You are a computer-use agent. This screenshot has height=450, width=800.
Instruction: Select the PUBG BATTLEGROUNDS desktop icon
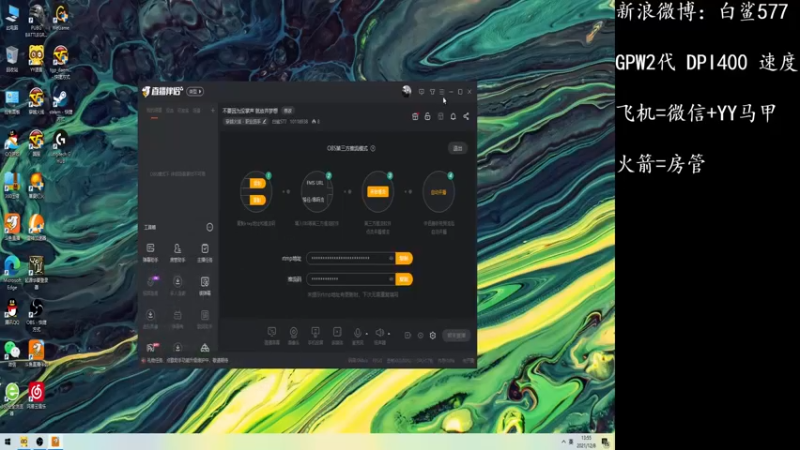36,19
